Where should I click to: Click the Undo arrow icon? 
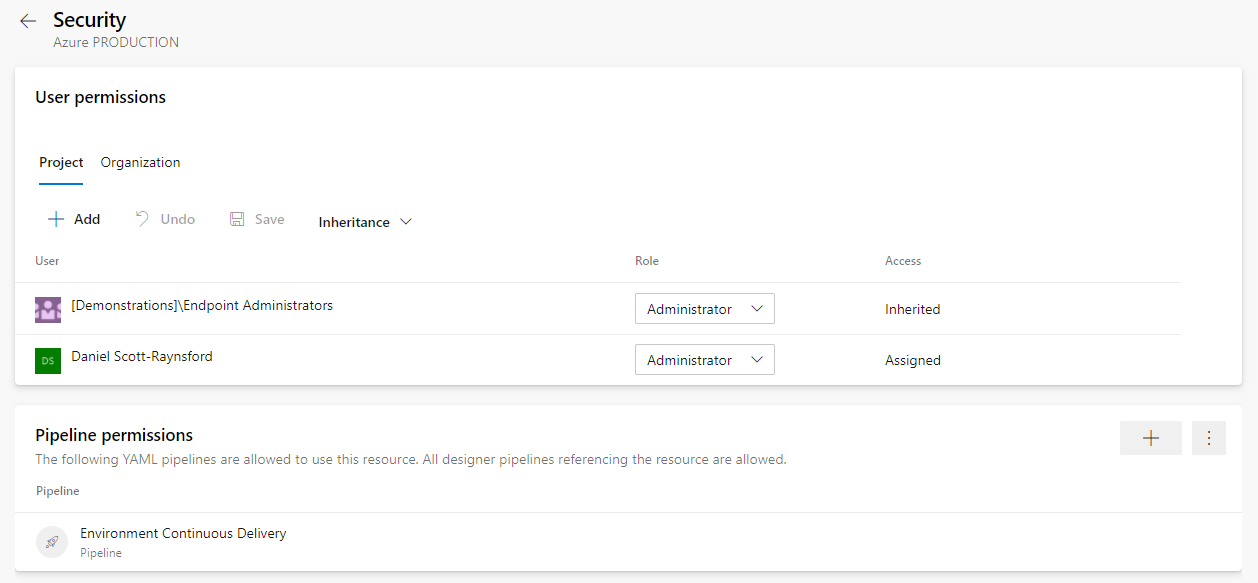click(x=142, y=219)
